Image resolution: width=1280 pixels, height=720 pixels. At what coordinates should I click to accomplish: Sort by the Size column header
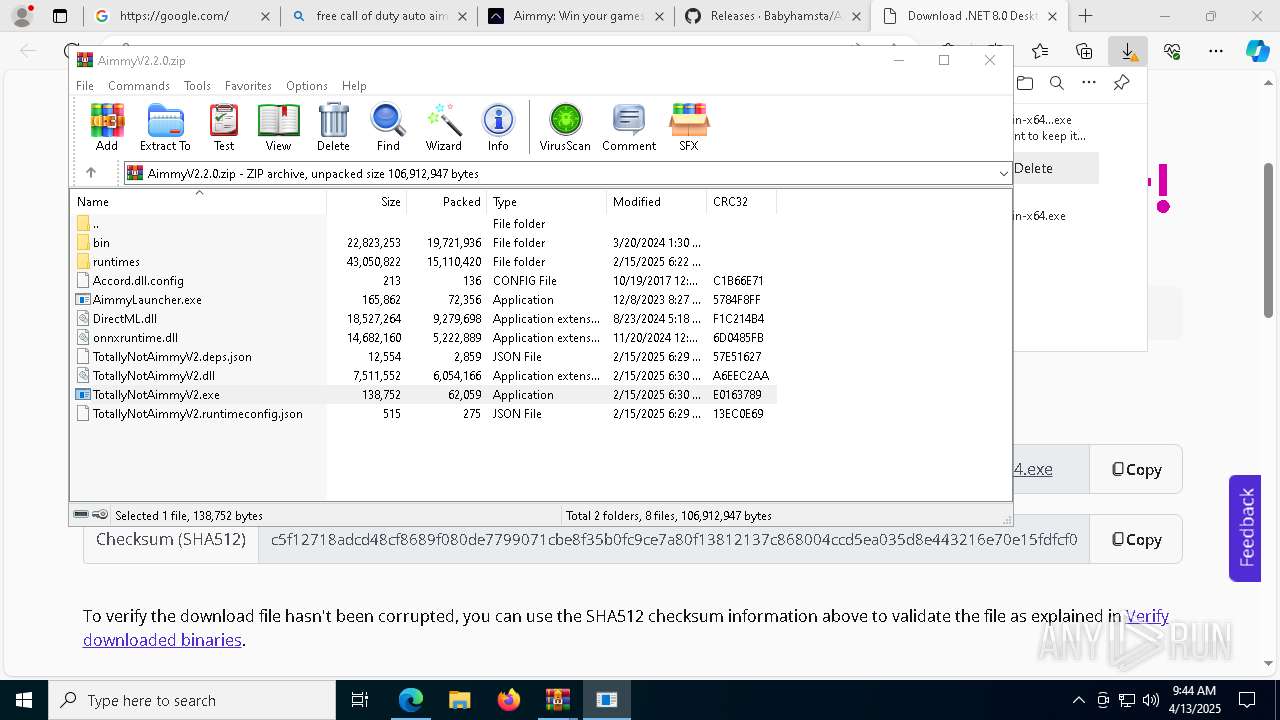click(366, 202)
